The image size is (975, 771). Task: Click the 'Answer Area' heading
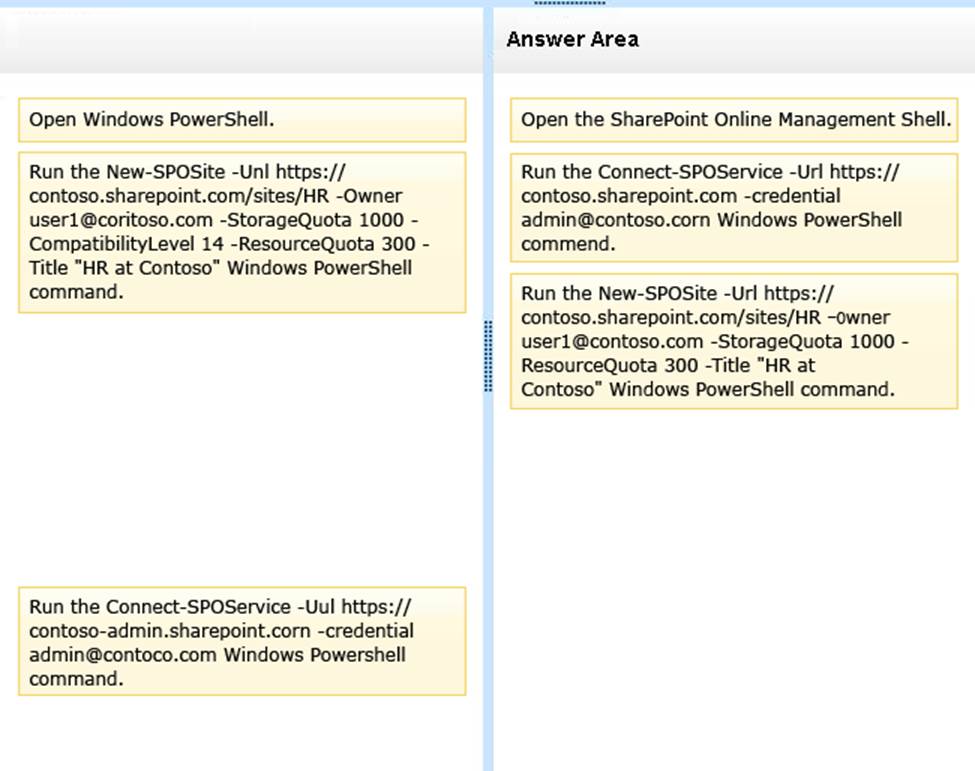click(x=572, y=40)
